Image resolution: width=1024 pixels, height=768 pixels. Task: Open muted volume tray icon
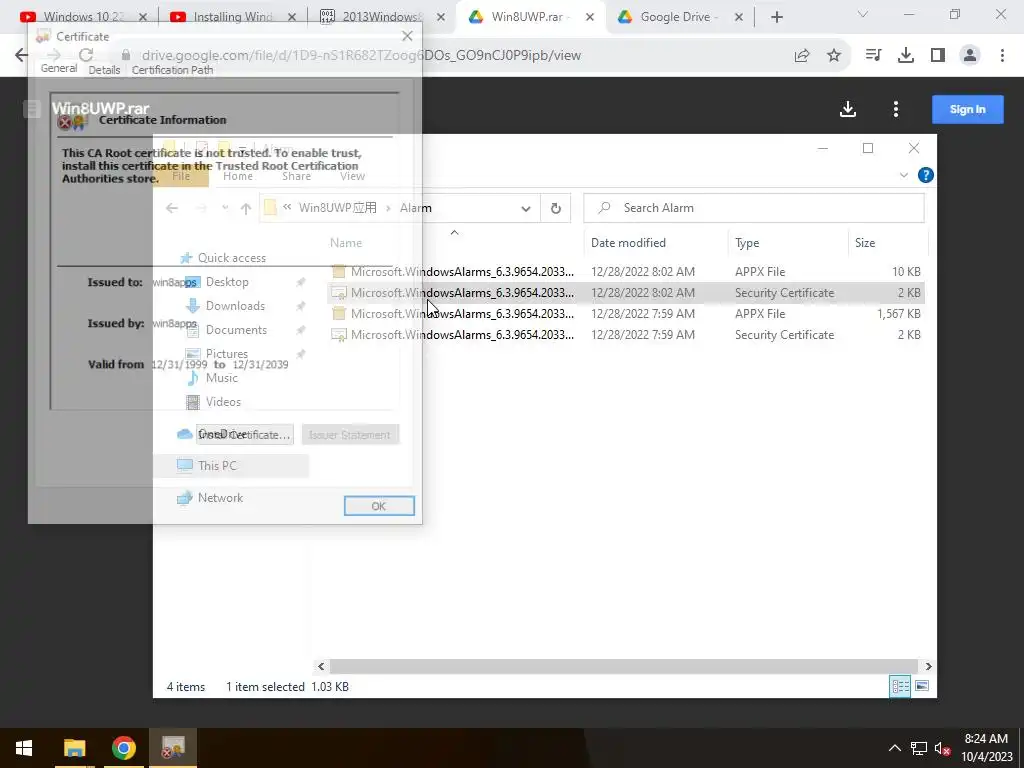pos(942,748)
